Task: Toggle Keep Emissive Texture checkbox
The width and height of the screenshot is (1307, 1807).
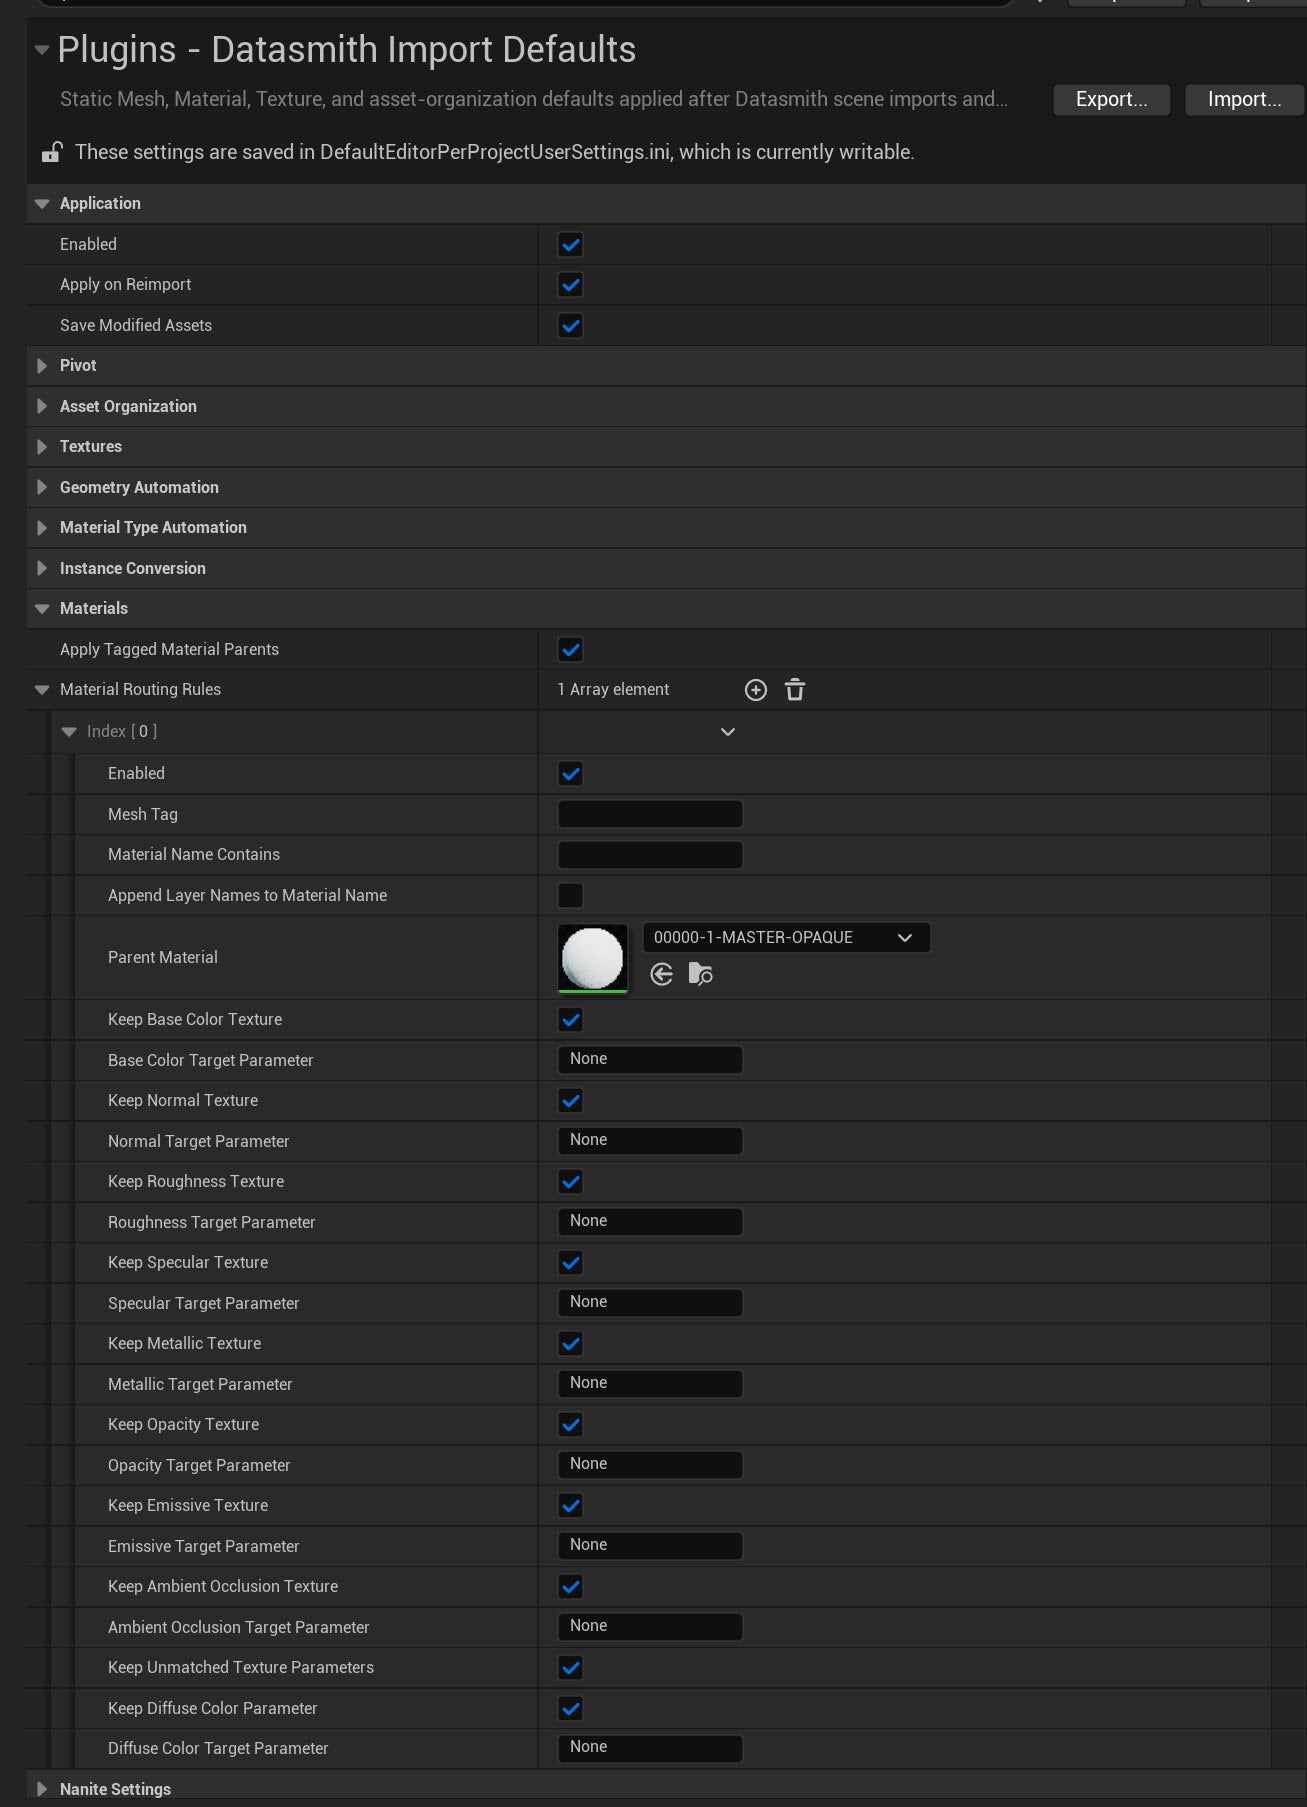Action: click(x=571, y=1506)
